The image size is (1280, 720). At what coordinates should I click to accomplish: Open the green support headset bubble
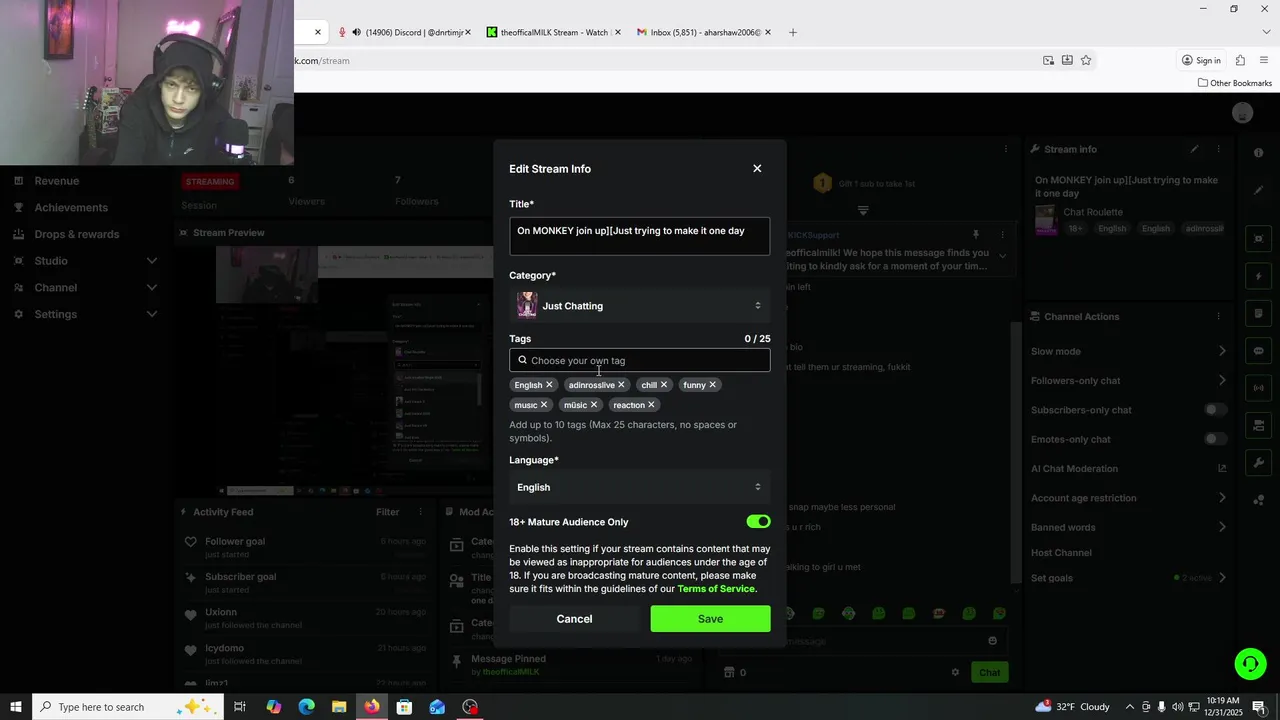pos(1249,663)
